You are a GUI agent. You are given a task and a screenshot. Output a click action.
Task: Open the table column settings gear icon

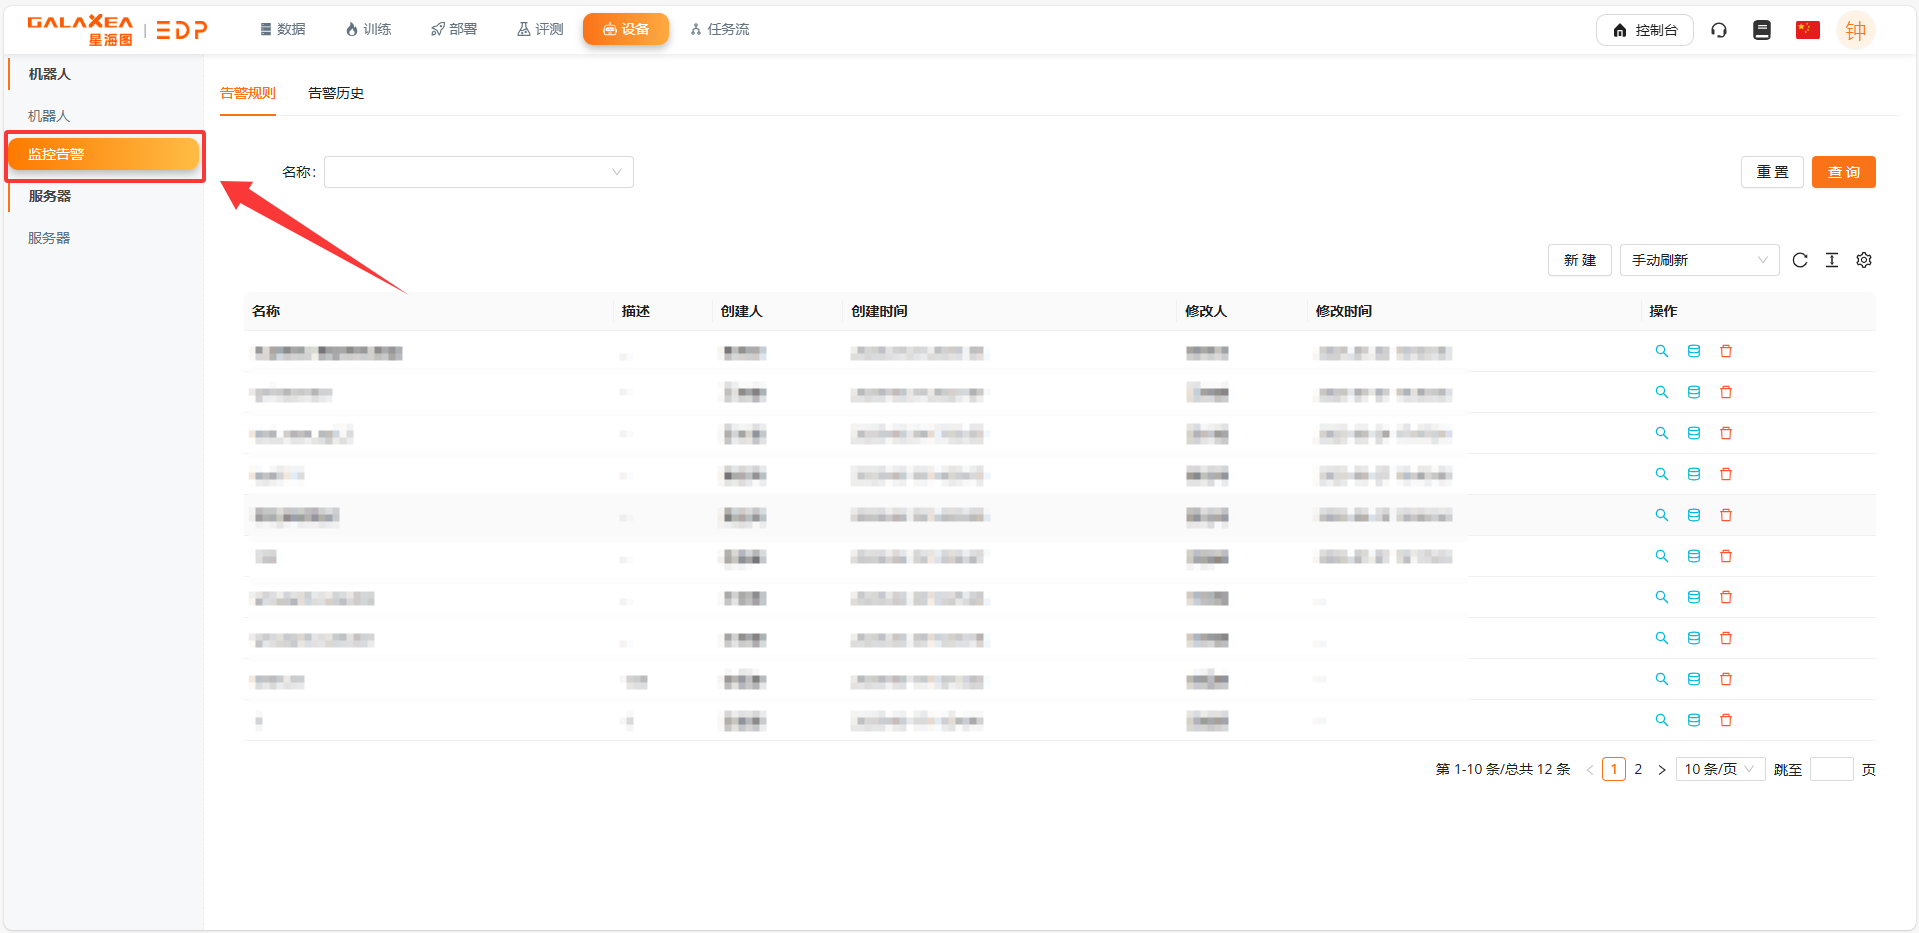point(1863,260)
